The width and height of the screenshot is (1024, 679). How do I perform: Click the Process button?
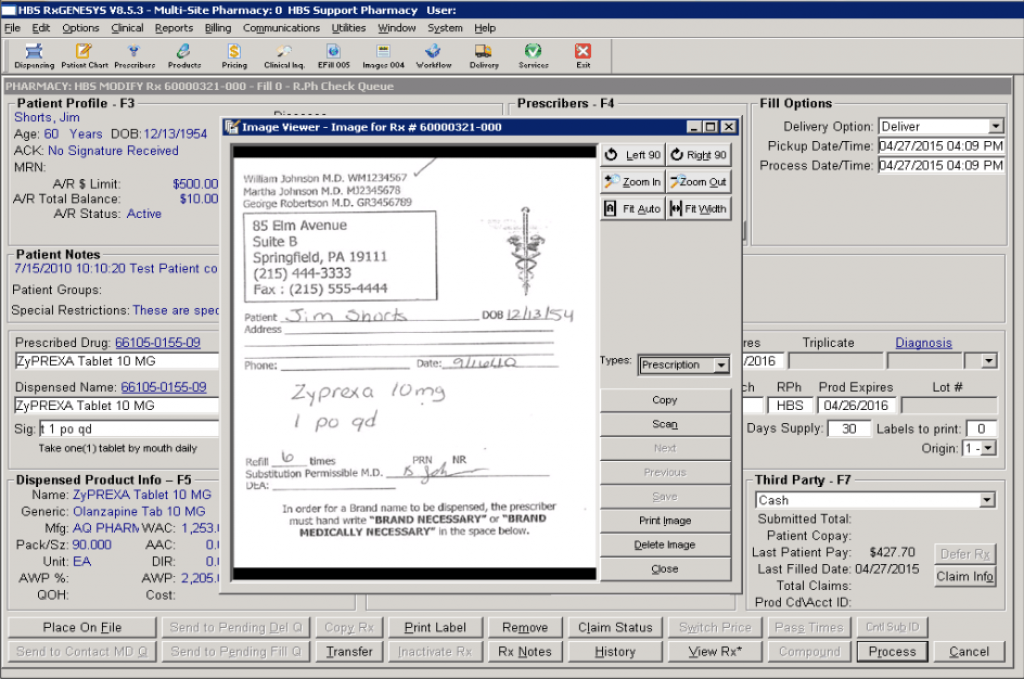tap(891, 651)
